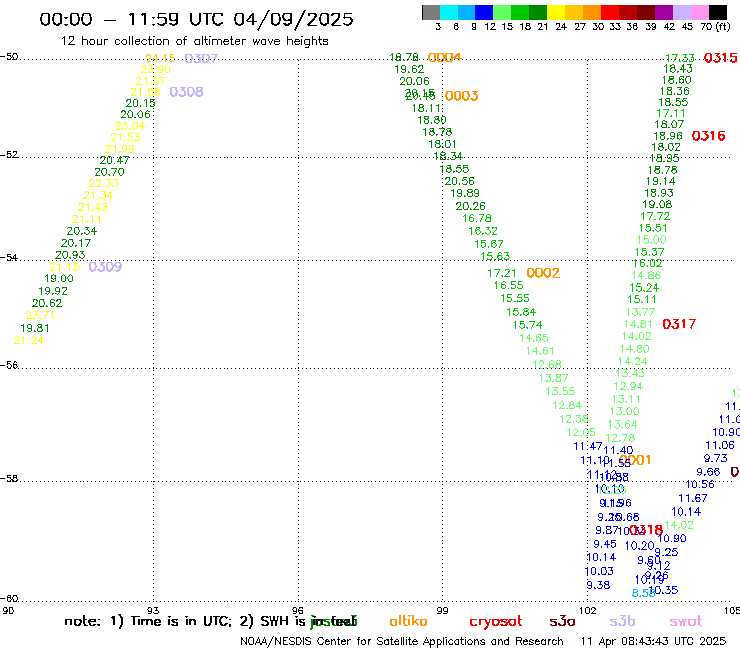The height and width of the screenshot is (650, 740).
Task: Click the altika track time label 0004
Action: click(445, 58)
